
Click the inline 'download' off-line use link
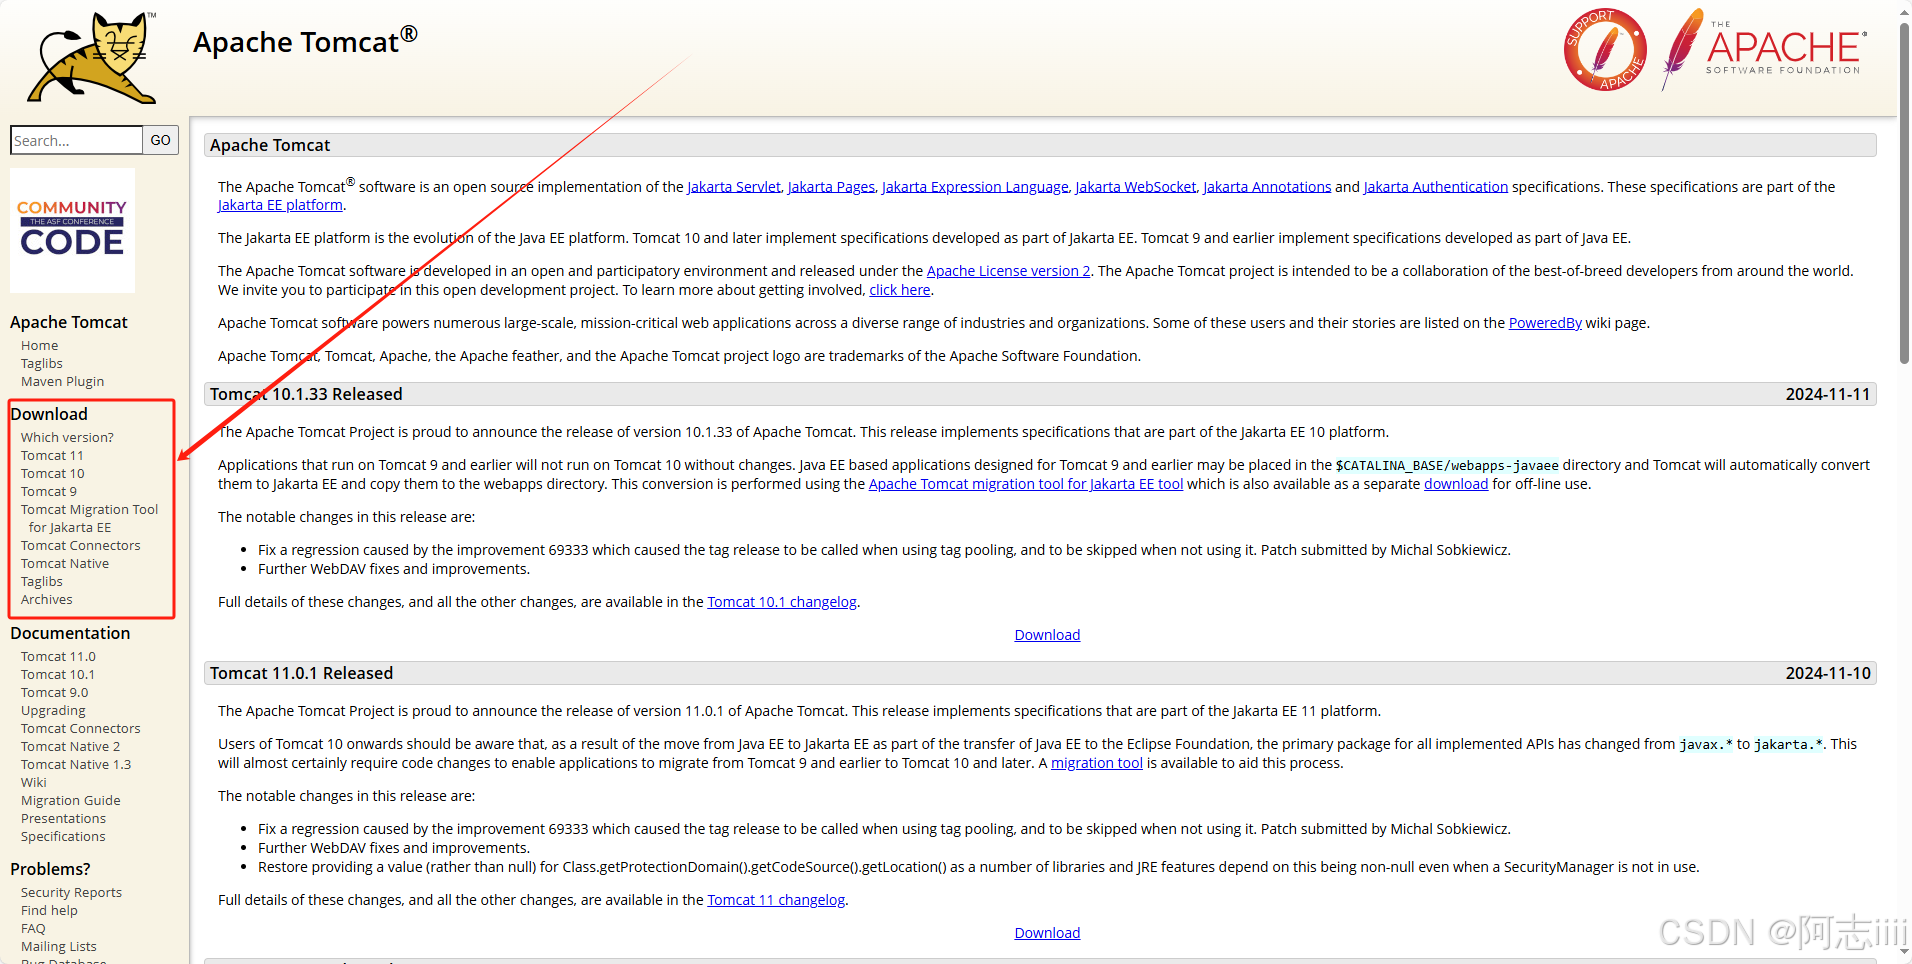pyautogui.click(x=1456, y=484)
